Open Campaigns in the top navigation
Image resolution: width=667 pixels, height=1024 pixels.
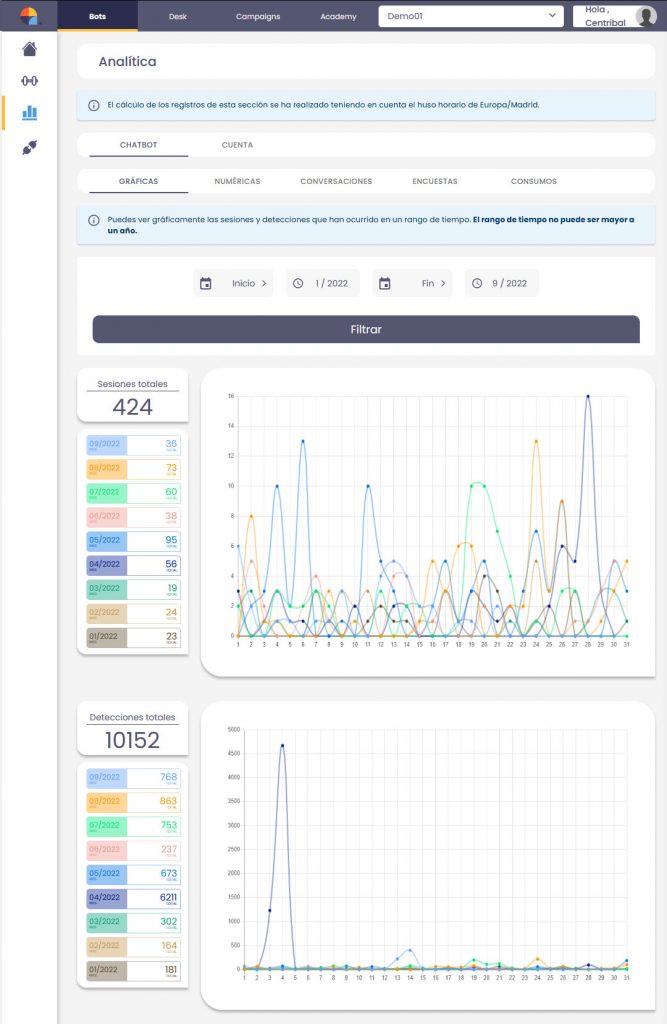coord(258,17)
